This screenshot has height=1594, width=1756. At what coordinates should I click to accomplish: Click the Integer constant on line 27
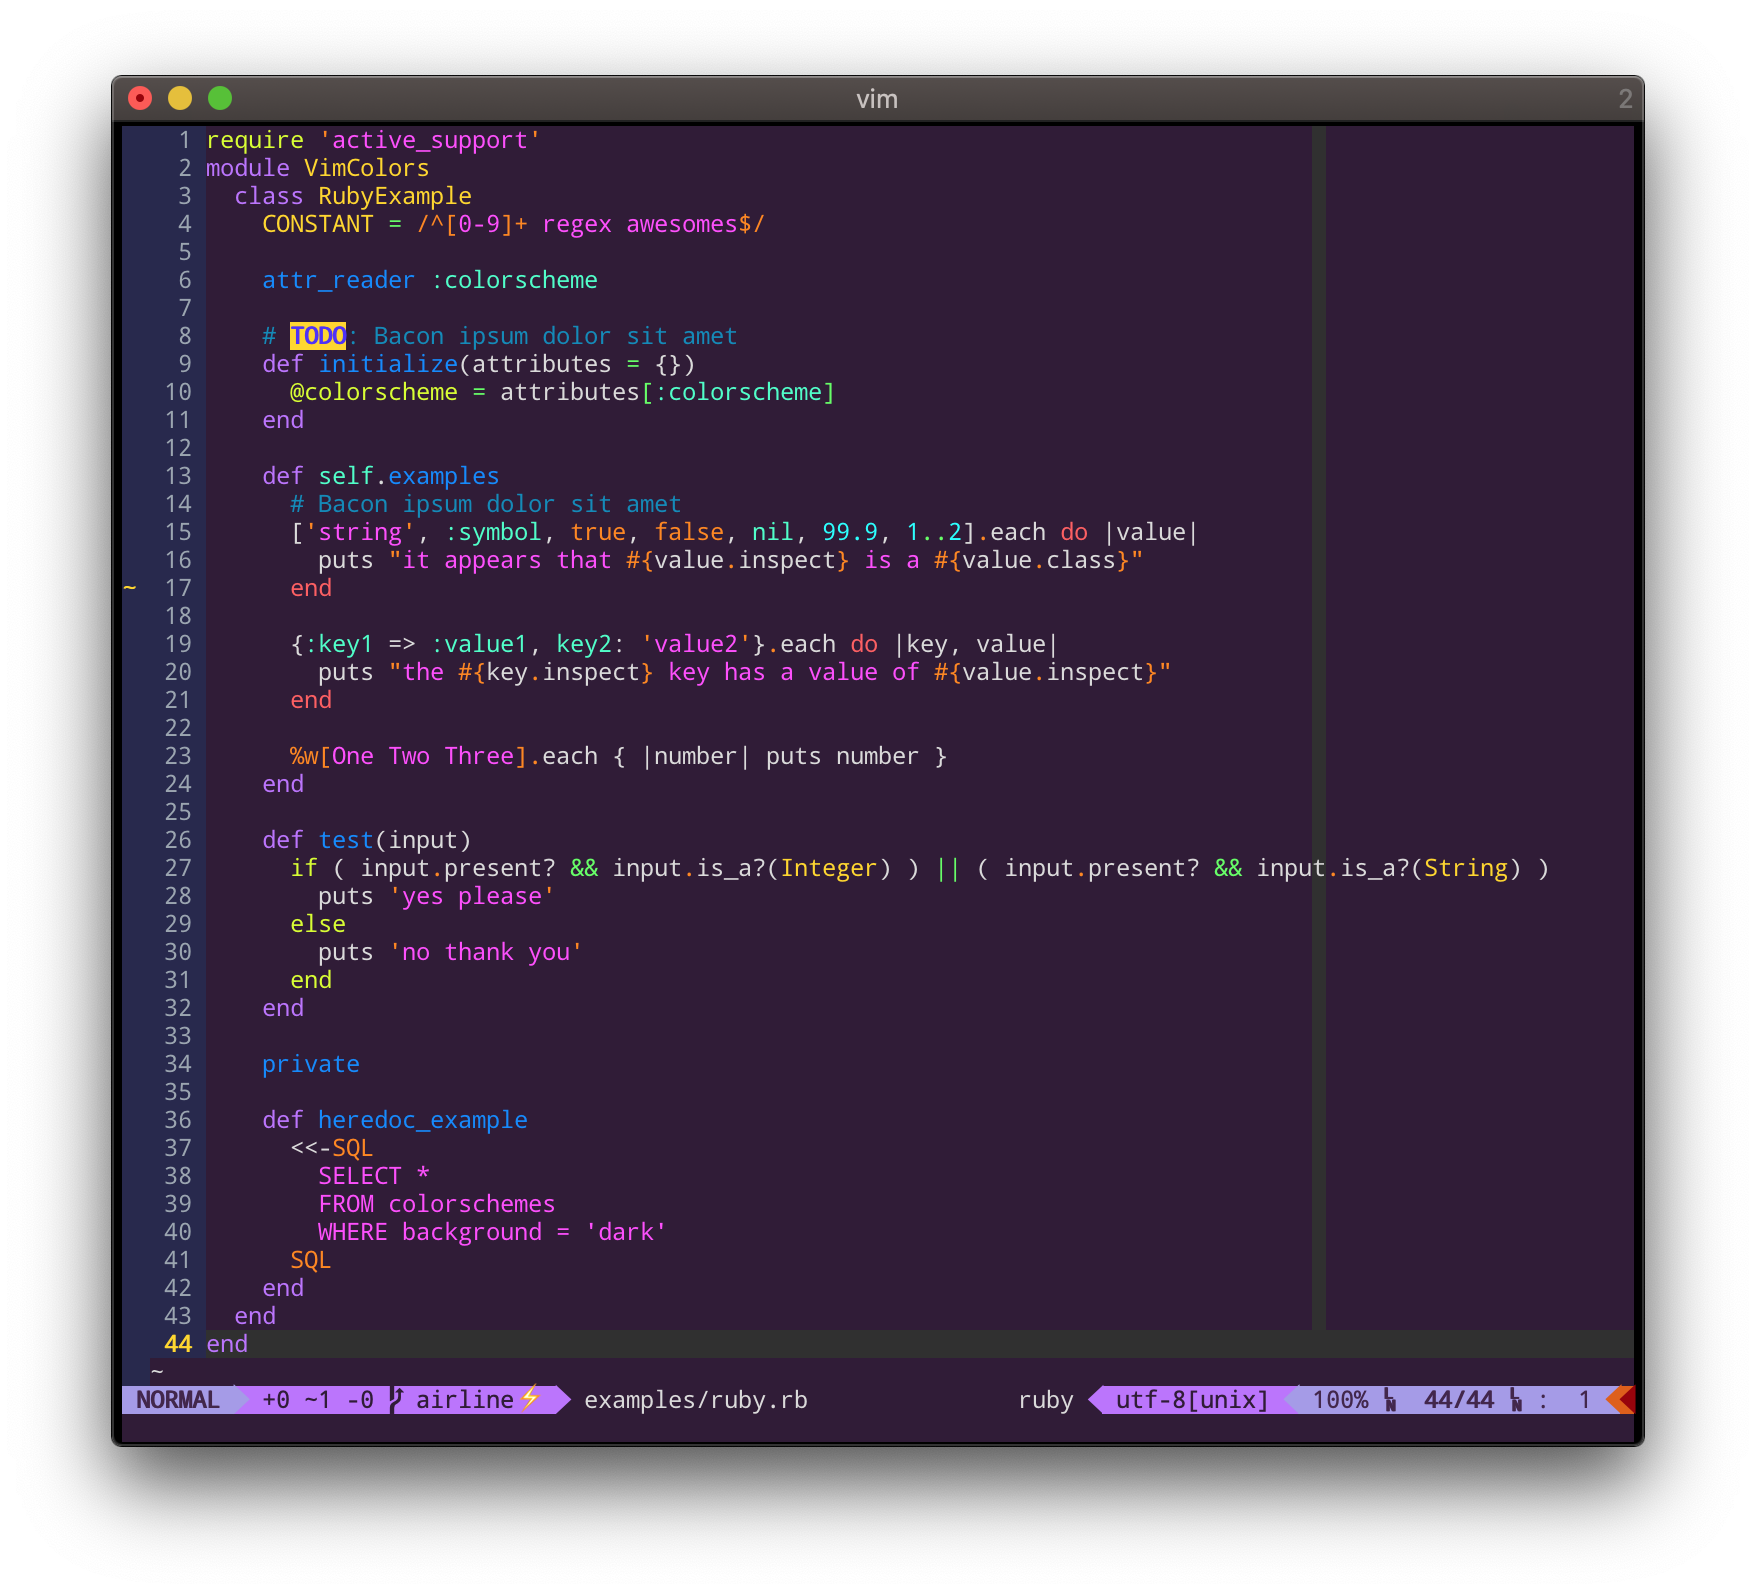pyautogui.click(x=829, y=869)
